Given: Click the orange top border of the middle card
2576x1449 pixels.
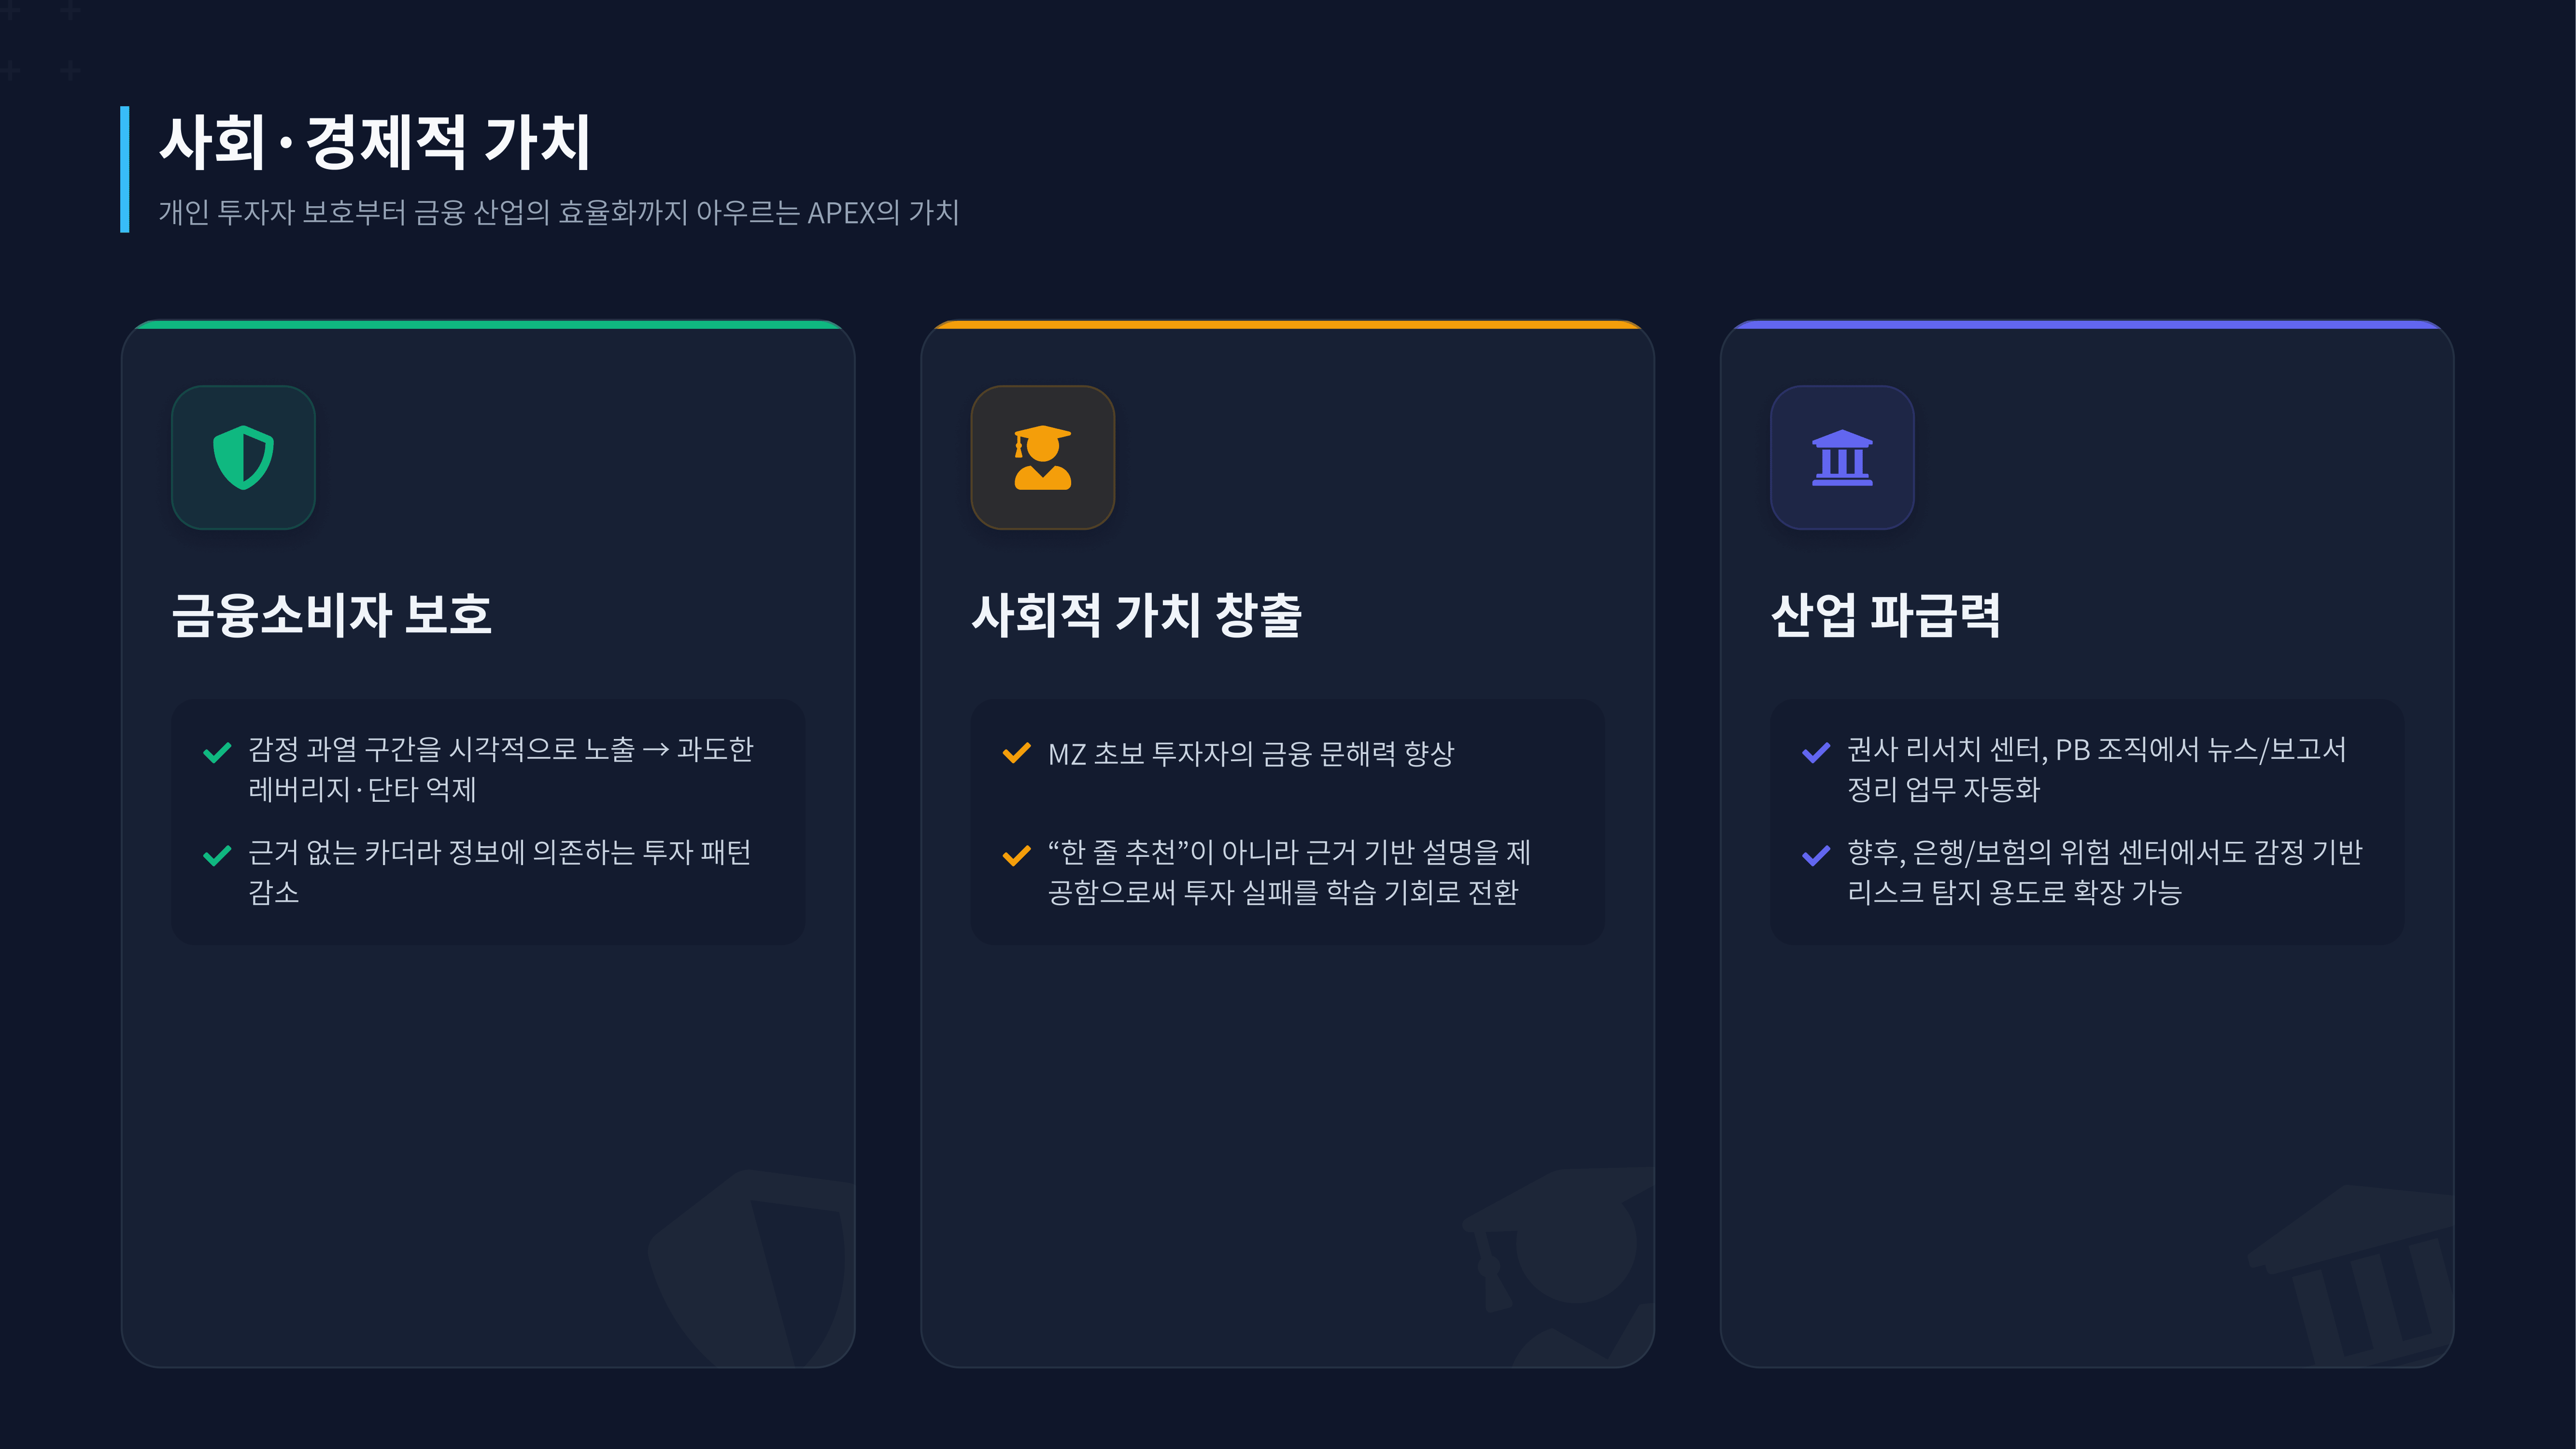Looking at the screenshot, I should coord(1287,324).
